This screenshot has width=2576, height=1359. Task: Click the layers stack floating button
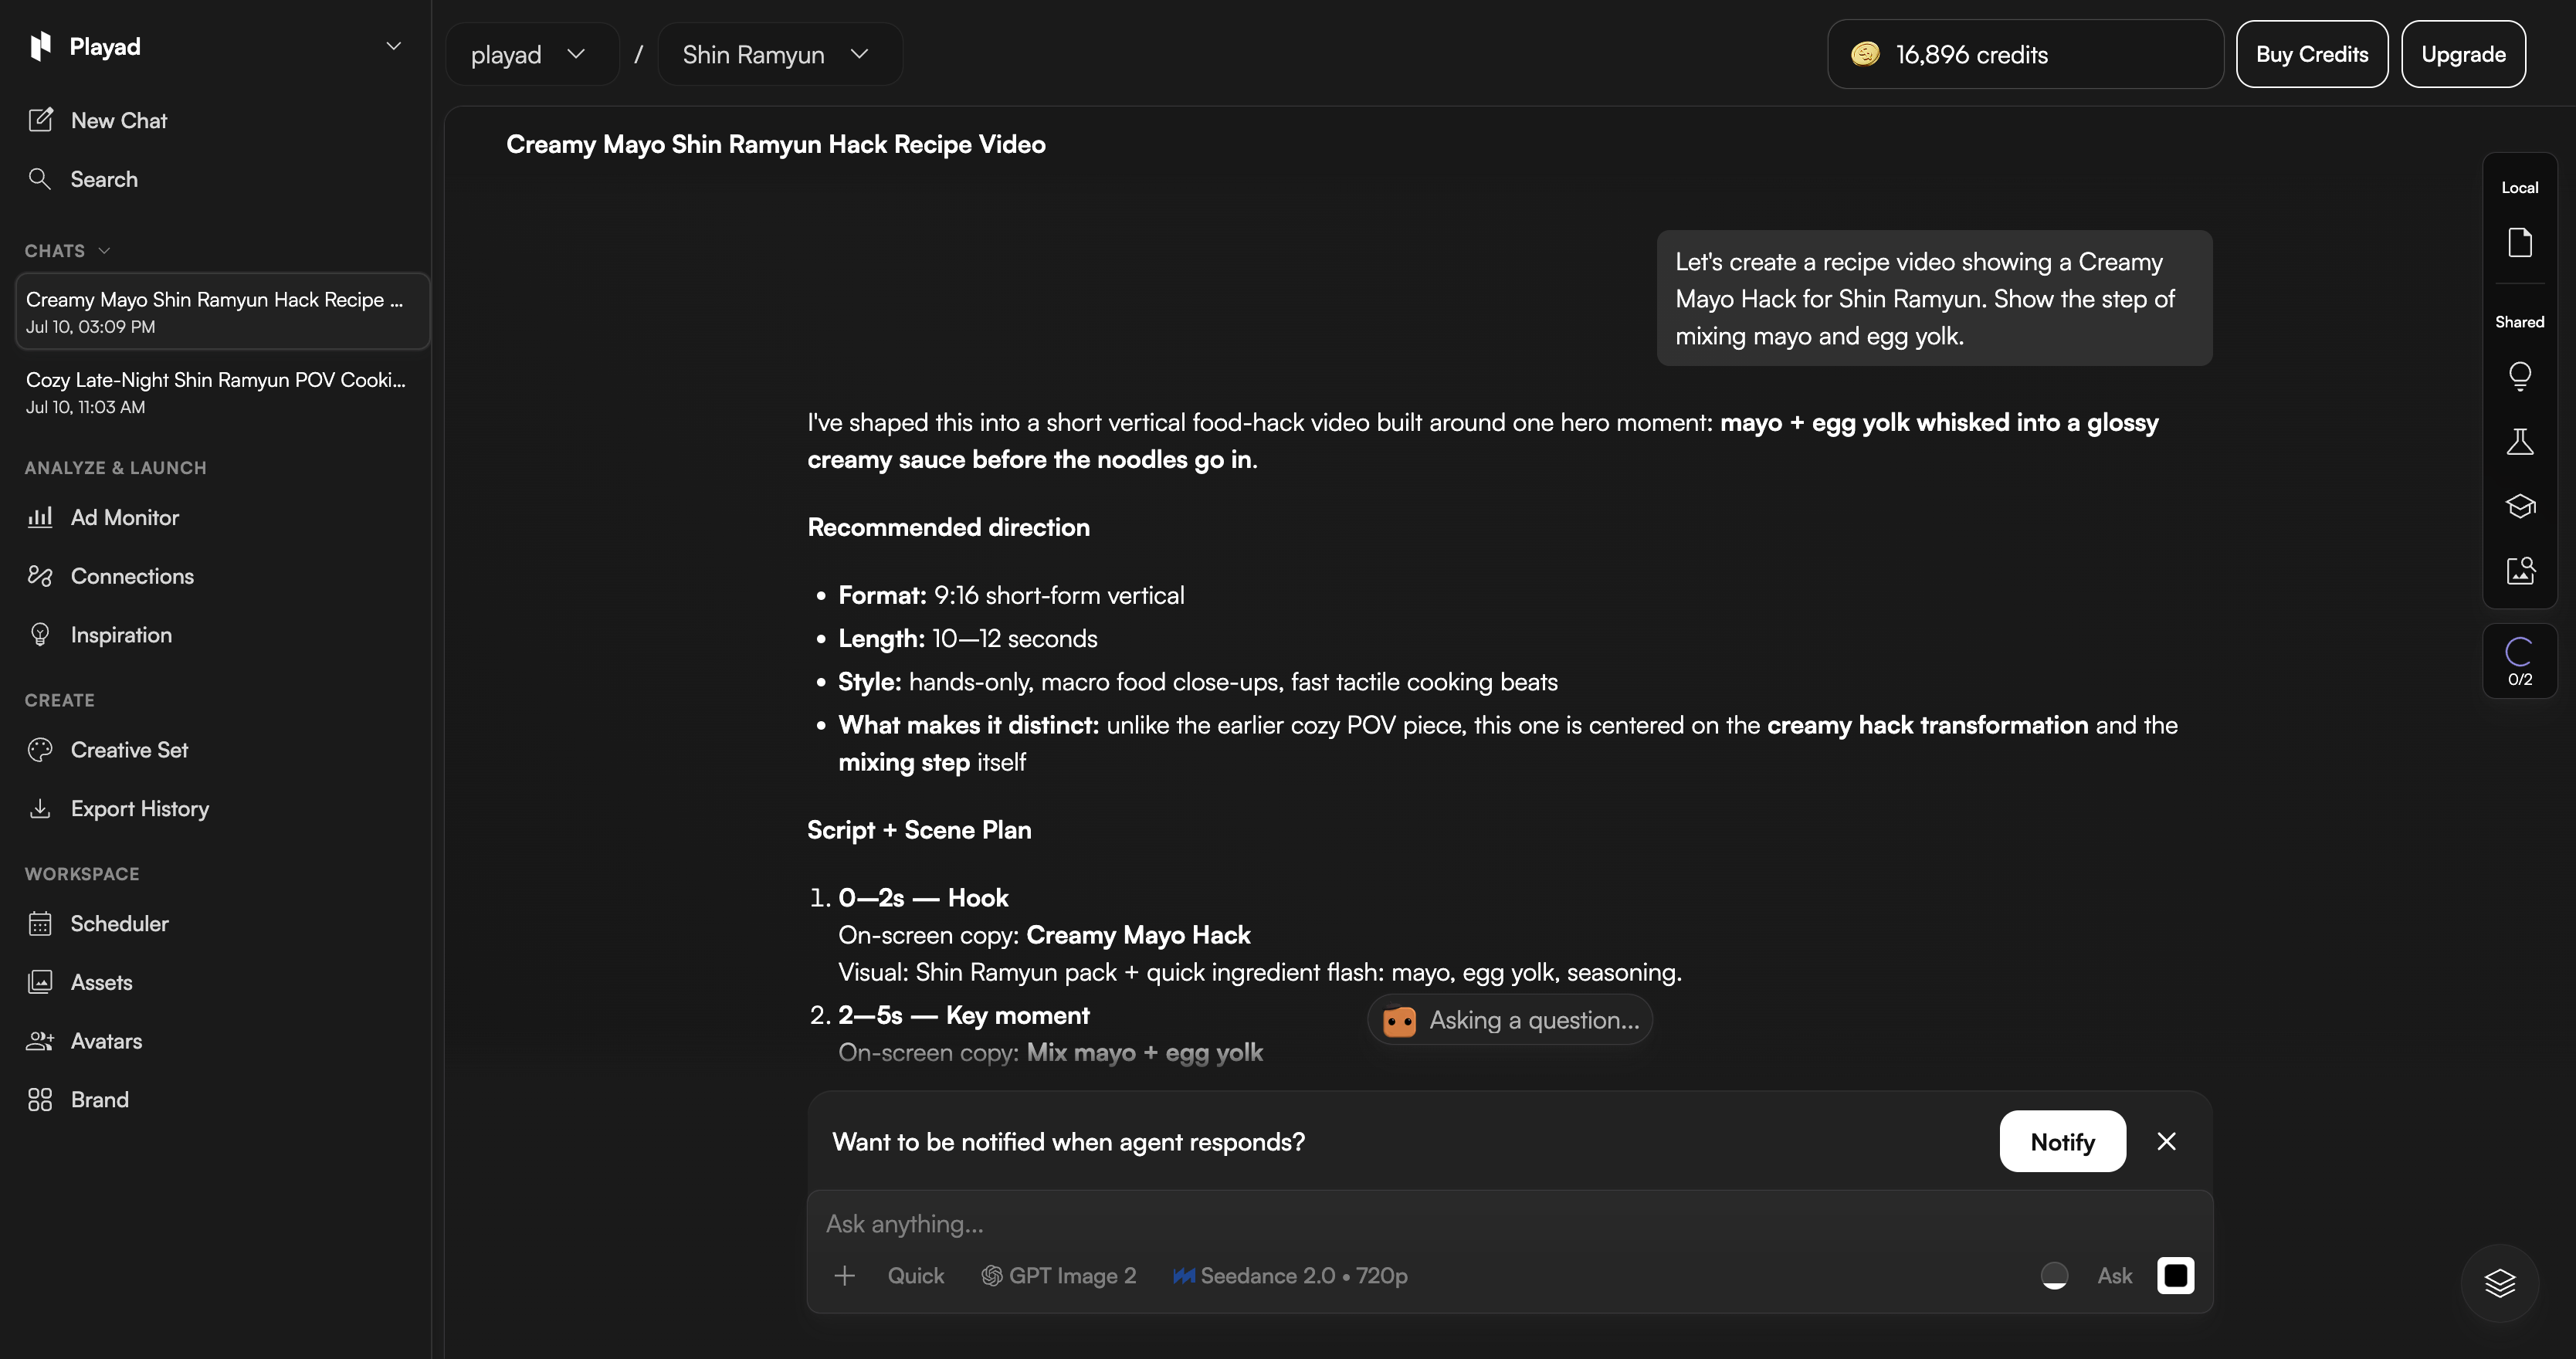tap(2499, 1283)
